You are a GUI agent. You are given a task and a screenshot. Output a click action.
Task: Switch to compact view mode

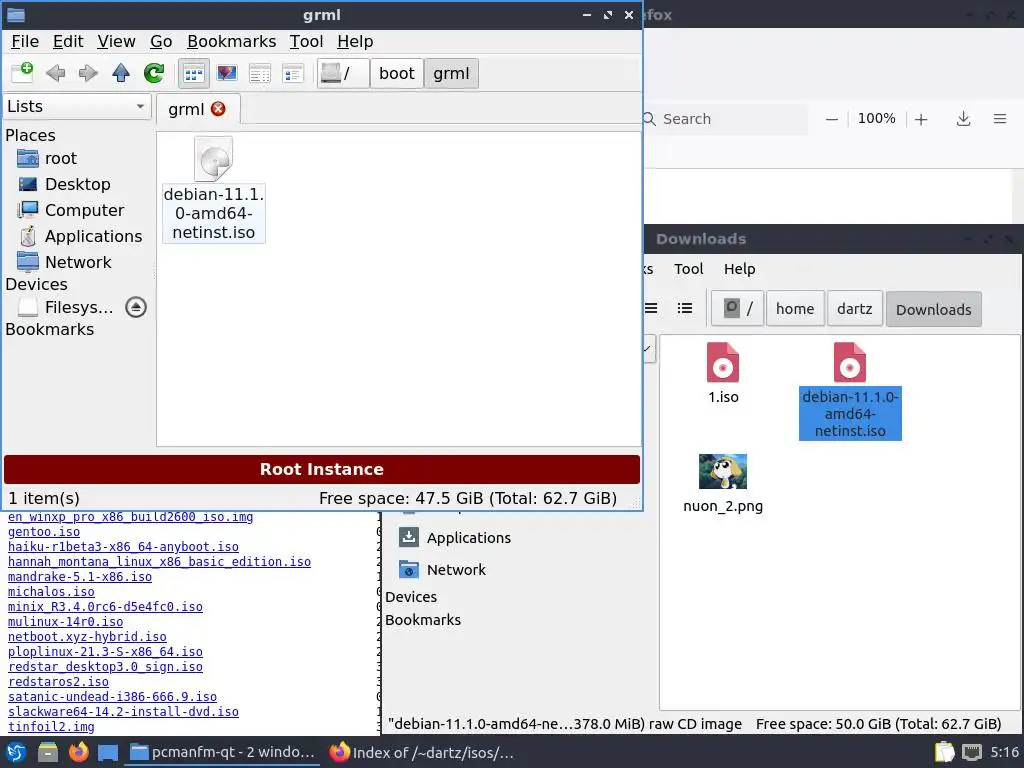260,73
